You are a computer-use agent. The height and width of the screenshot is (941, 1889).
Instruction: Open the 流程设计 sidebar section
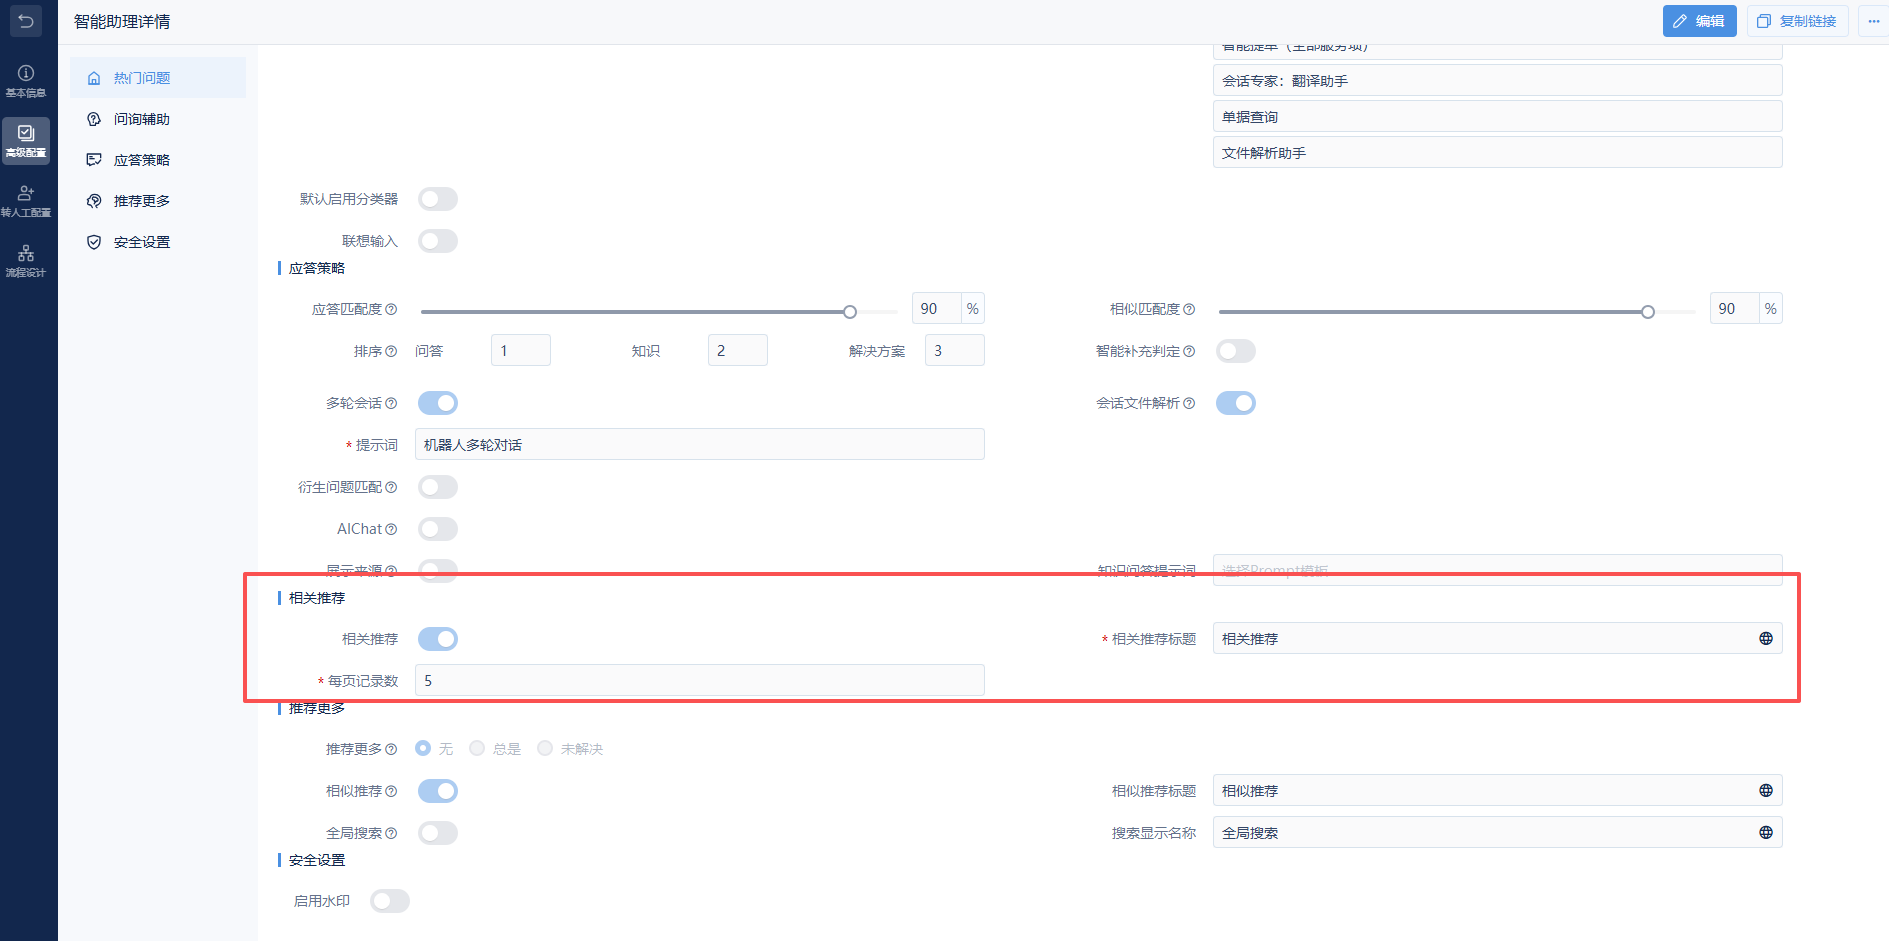[26, 260]
